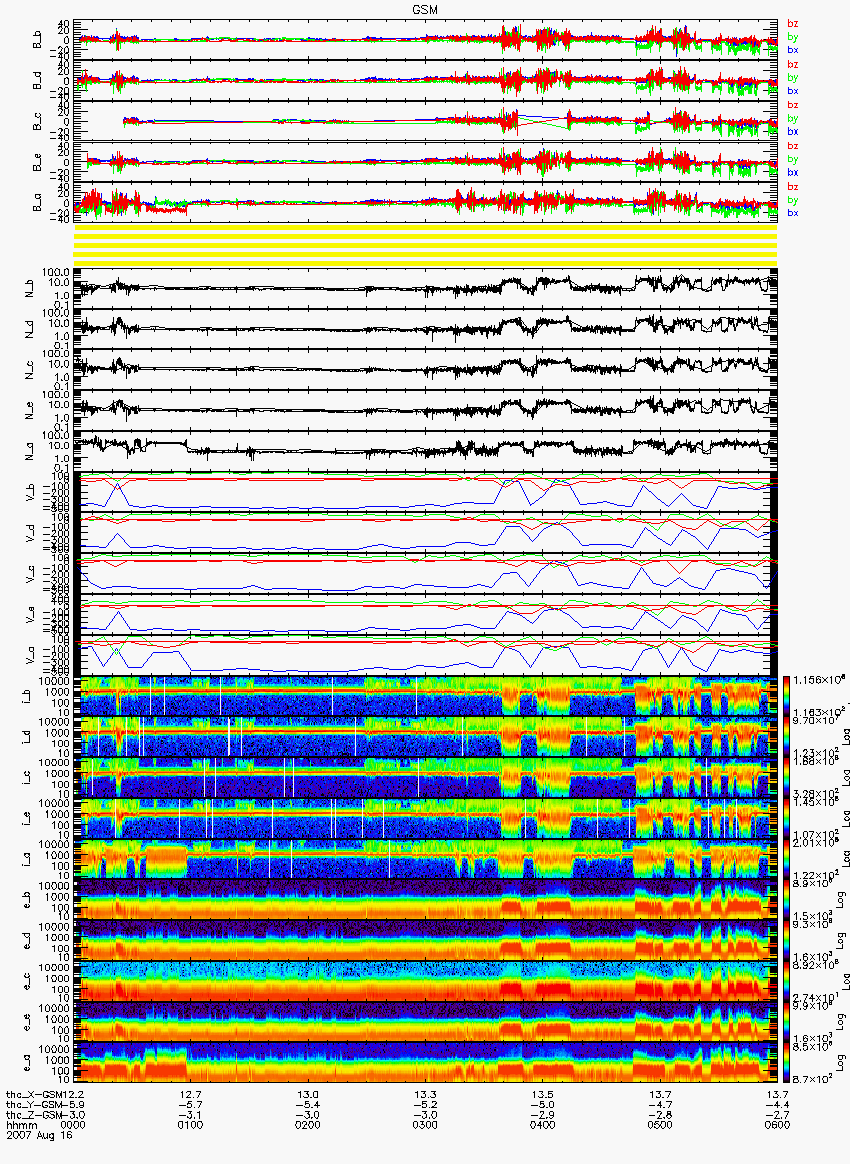Select the B_c magnetic field panel label
Screen dimensions: 850x1164
pos(37,121)
